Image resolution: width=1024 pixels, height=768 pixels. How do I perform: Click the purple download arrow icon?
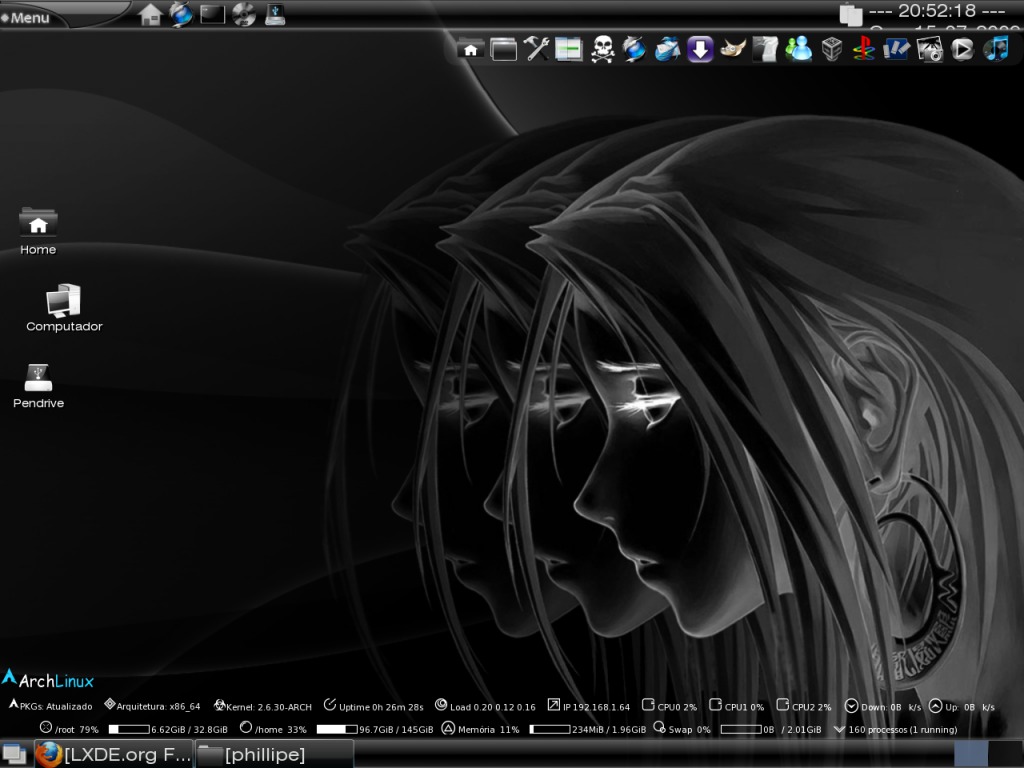(700, 49)
